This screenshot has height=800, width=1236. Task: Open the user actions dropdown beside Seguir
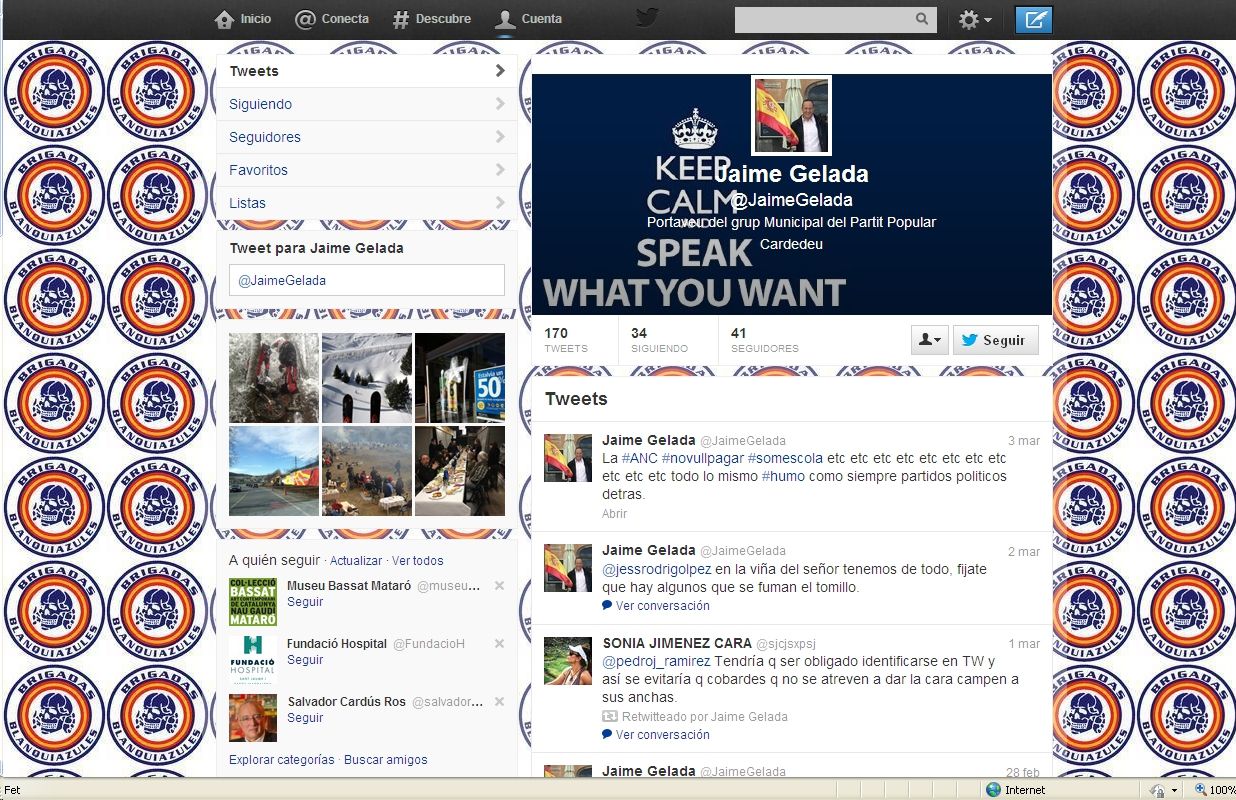pos(930,340)
